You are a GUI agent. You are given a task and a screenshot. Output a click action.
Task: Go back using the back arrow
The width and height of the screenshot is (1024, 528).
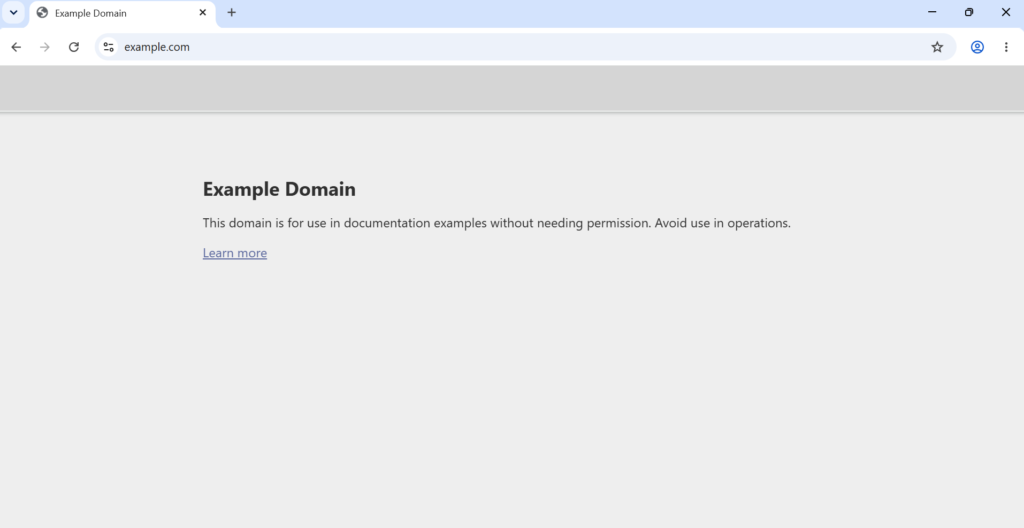(x=16, y=47)
